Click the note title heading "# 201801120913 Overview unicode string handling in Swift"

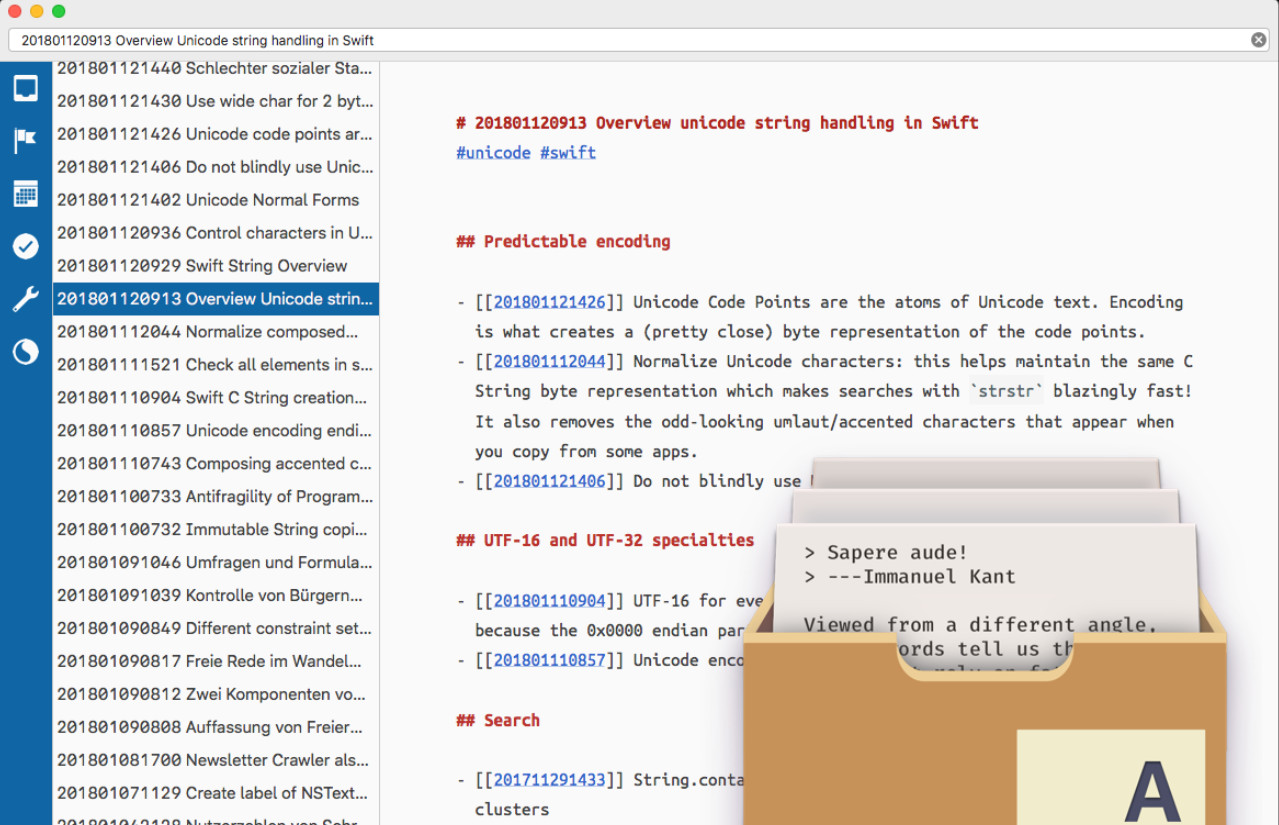tap(717, 123)
